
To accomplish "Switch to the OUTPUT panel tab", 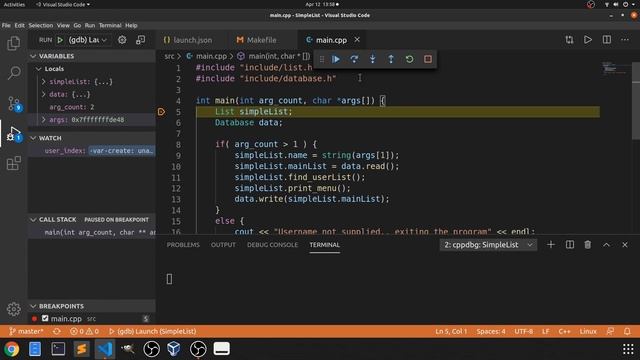I will pos(223,244).
